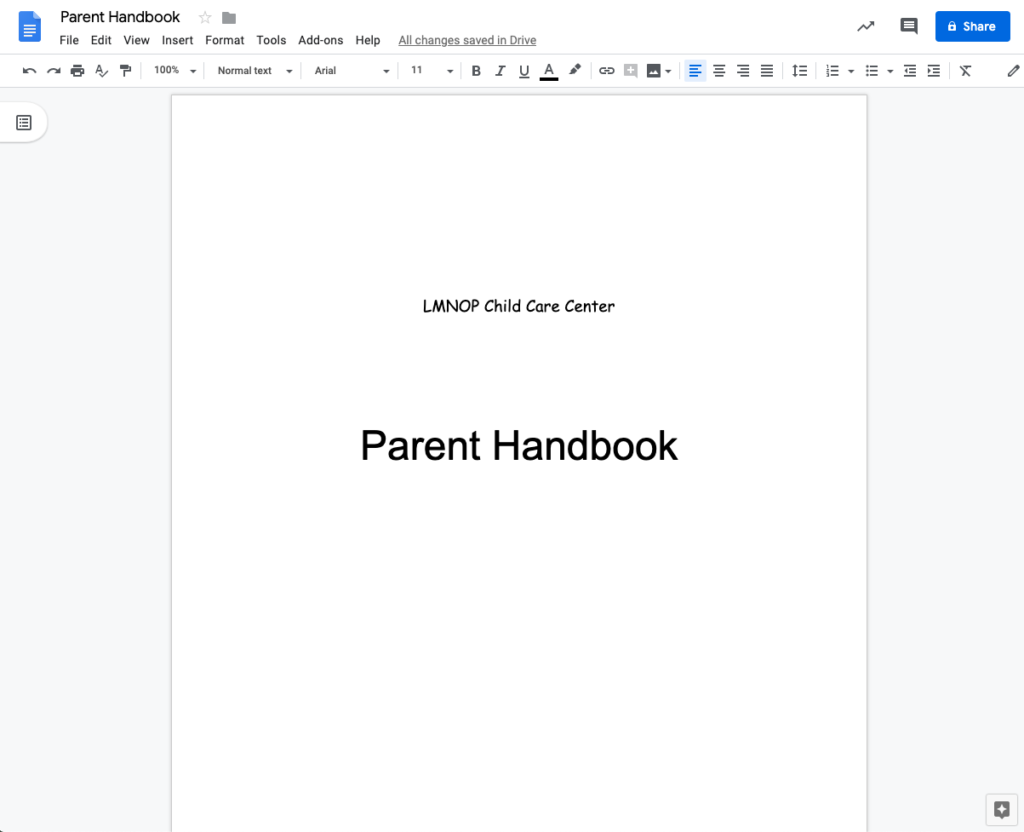Screen dimensions: 1024x832
Task: Select Right align
Action: click(x=743, y=71)
